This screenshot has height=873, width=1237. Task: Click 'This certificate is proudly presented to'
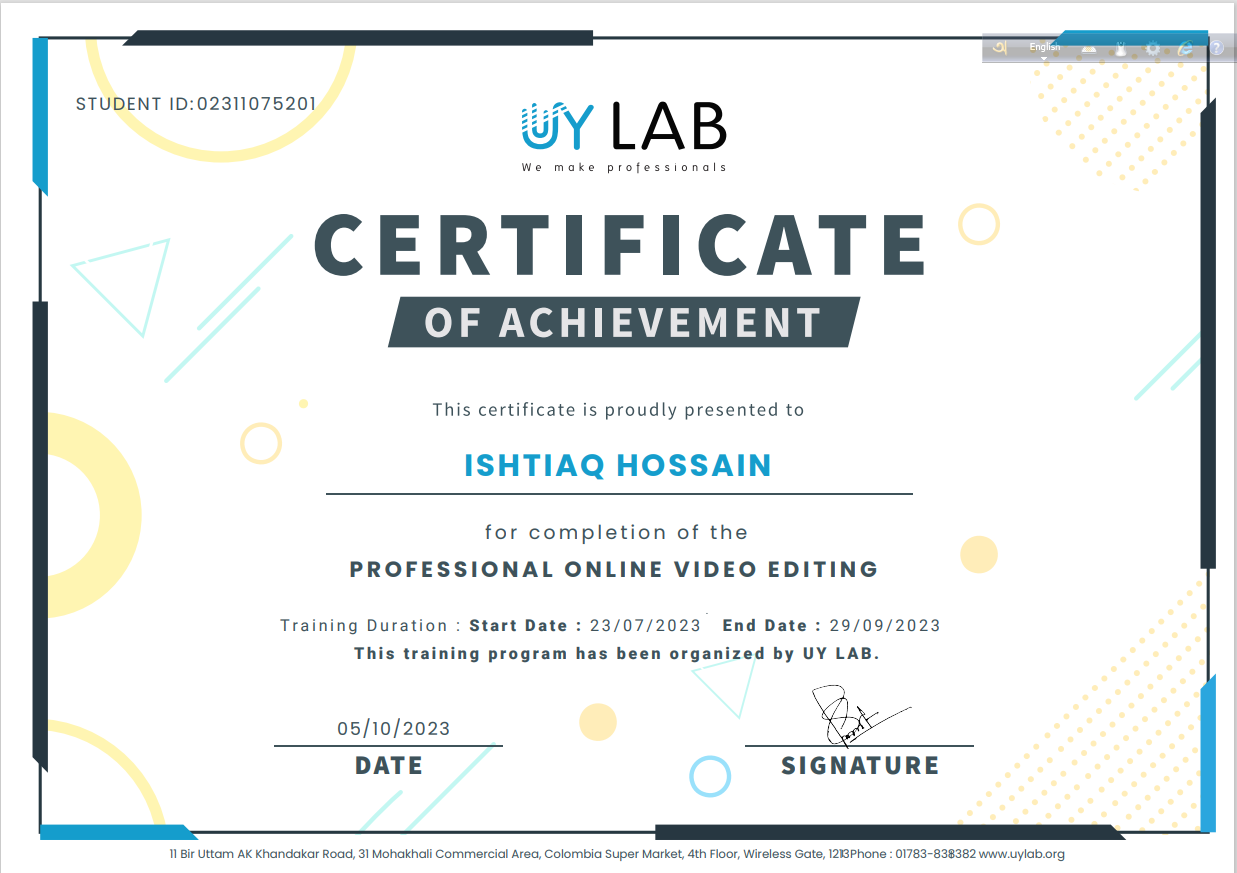pos(618,409)
